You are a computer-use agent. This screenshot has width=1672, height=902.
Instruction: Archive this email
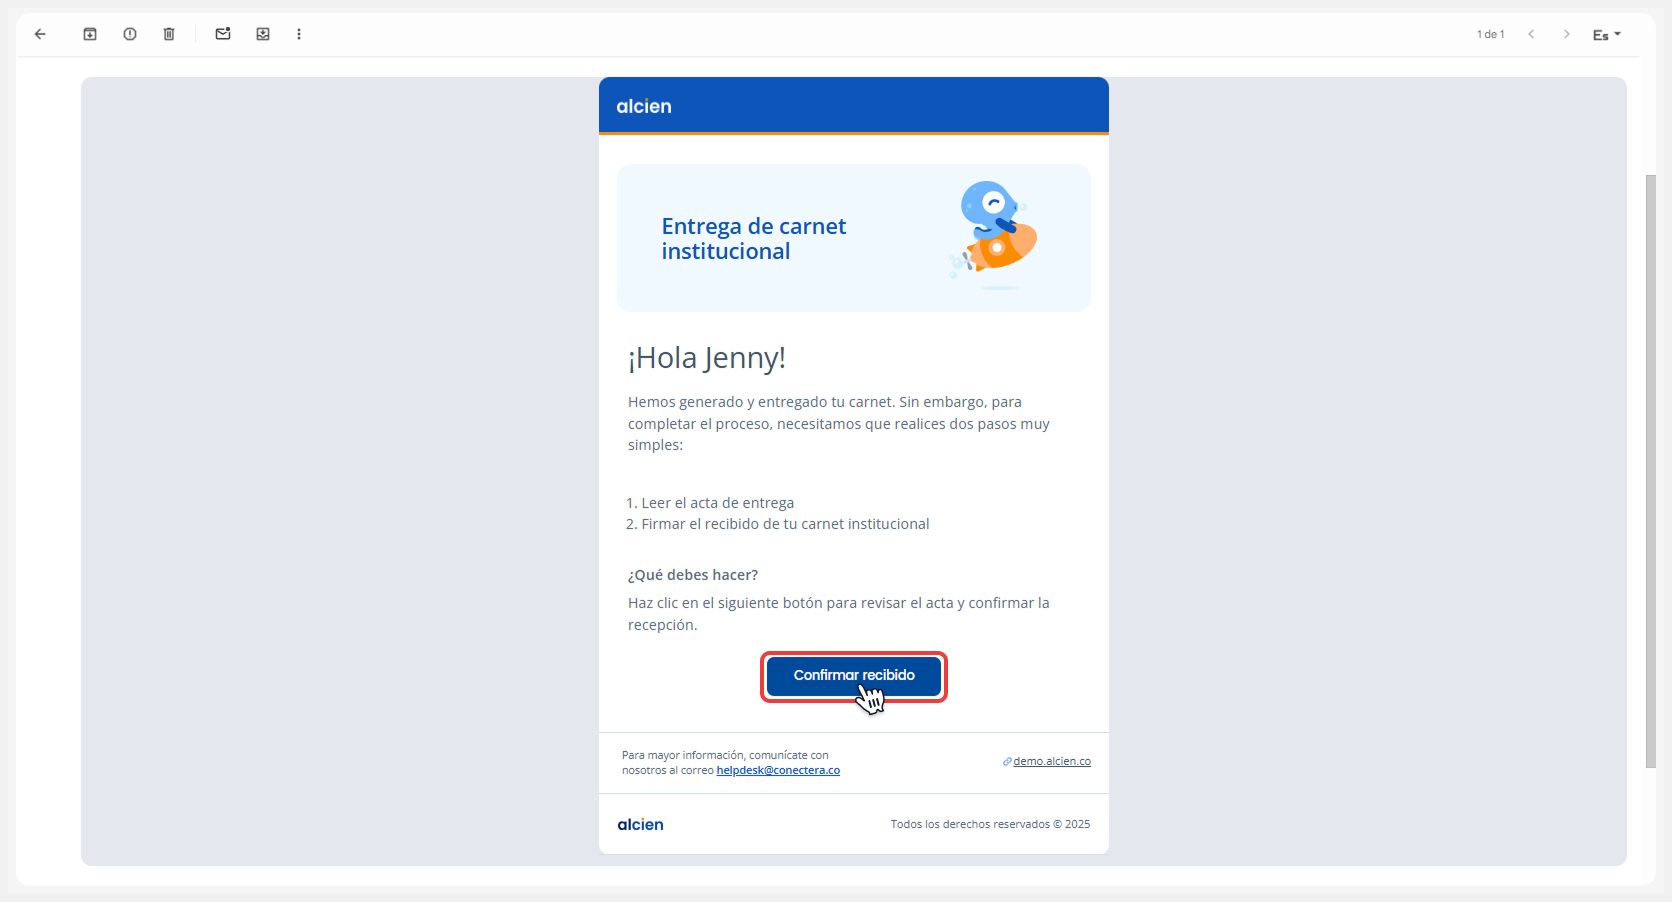[x=90, y=33]
